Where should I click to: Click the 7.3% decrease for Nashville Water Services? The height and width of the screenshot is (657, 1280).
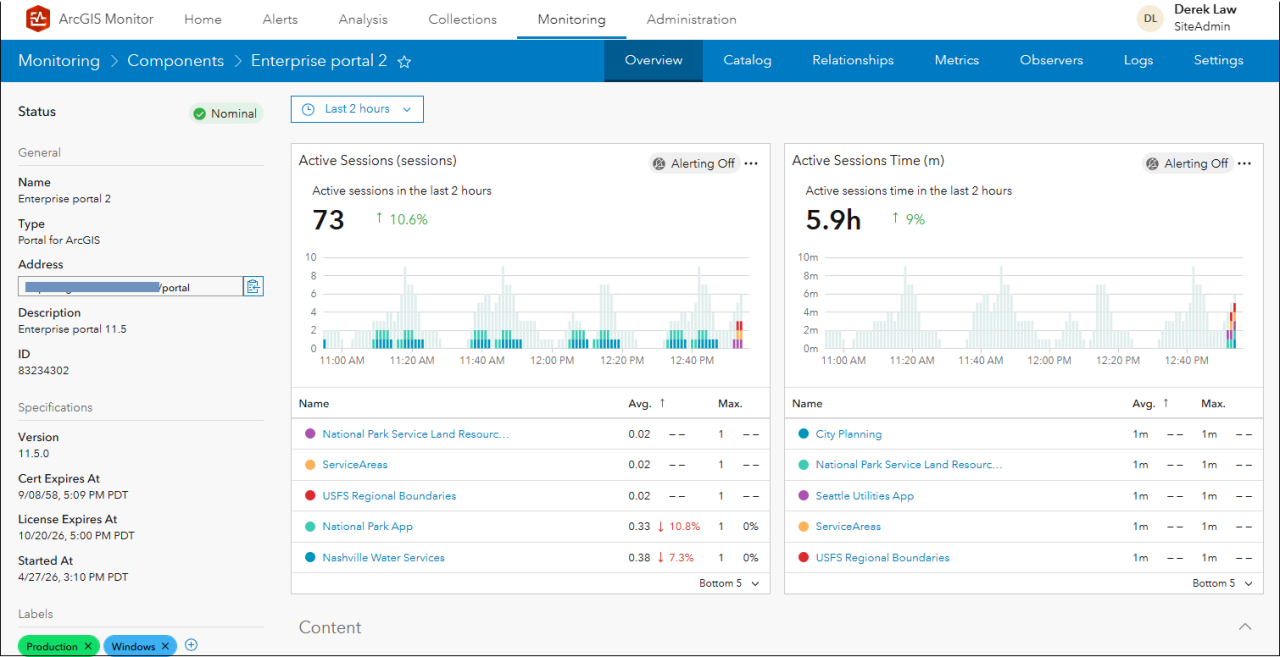(676, 558)
